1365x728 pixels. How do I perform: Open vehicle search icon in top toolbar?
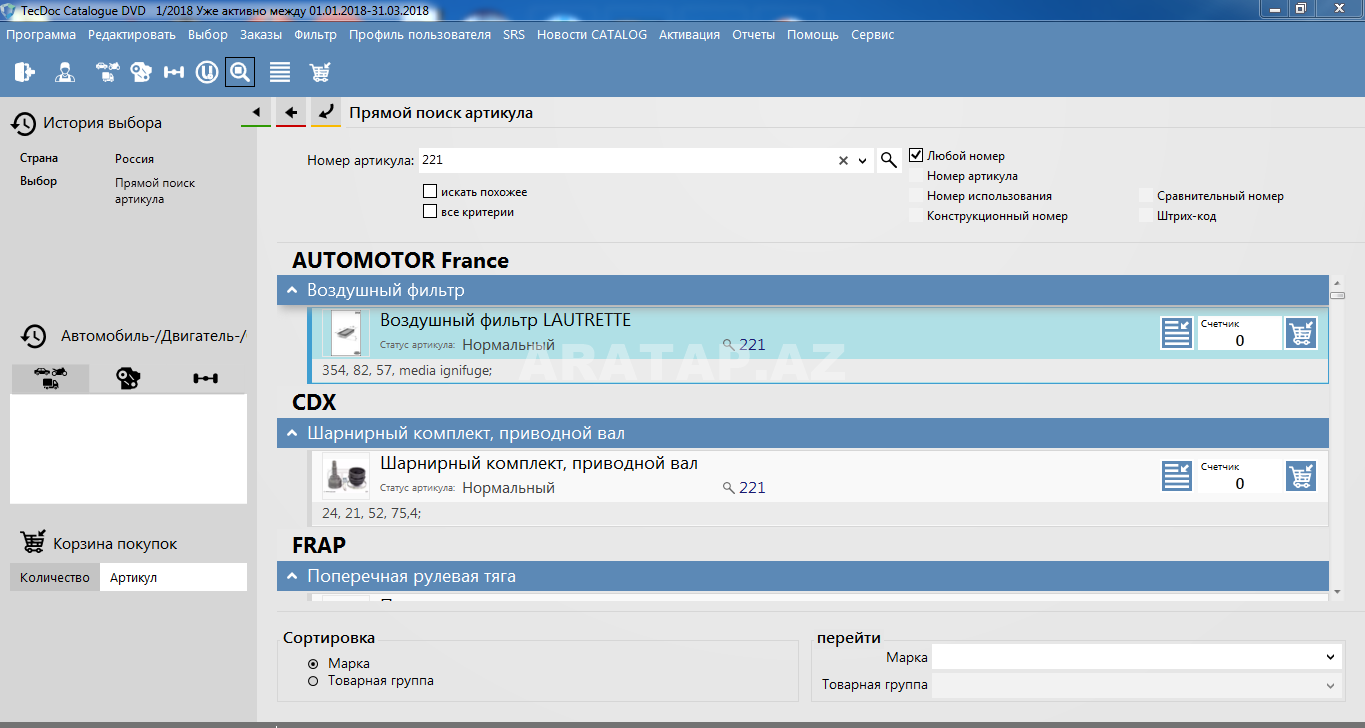point(107,72)
